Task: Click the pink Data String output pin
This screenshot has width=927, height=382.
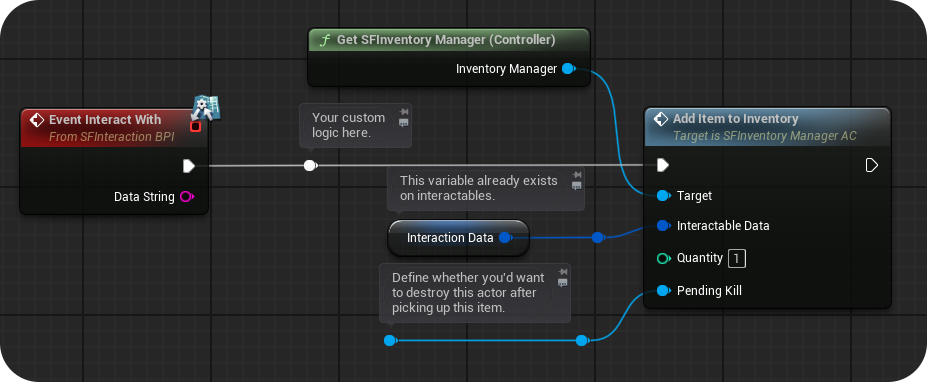Action: pos(187,197)
